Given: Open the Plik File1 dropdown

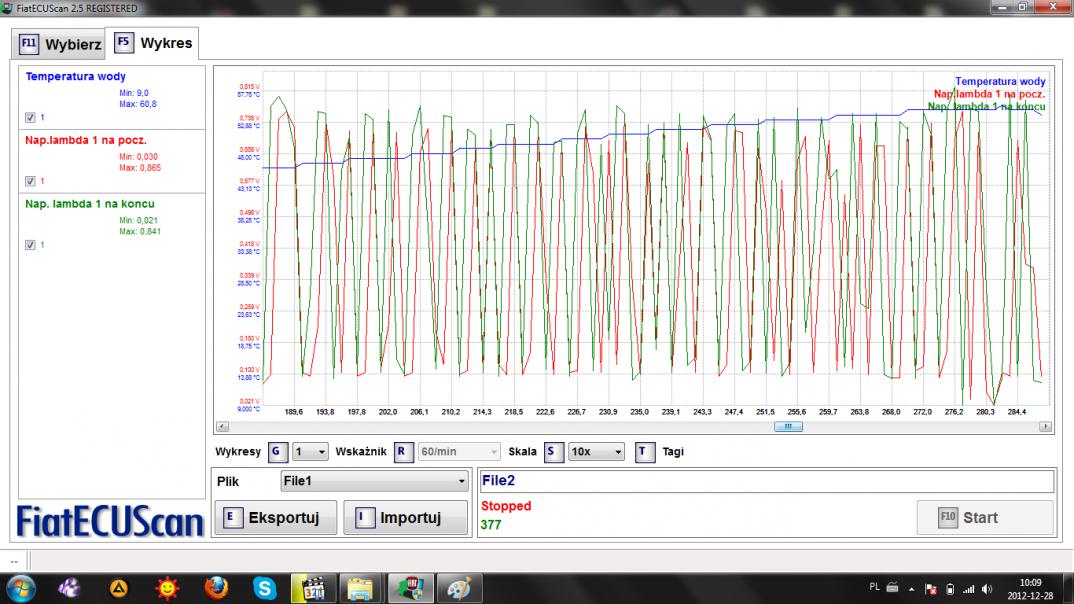Looking at the screenshot, I should (375, 481).
